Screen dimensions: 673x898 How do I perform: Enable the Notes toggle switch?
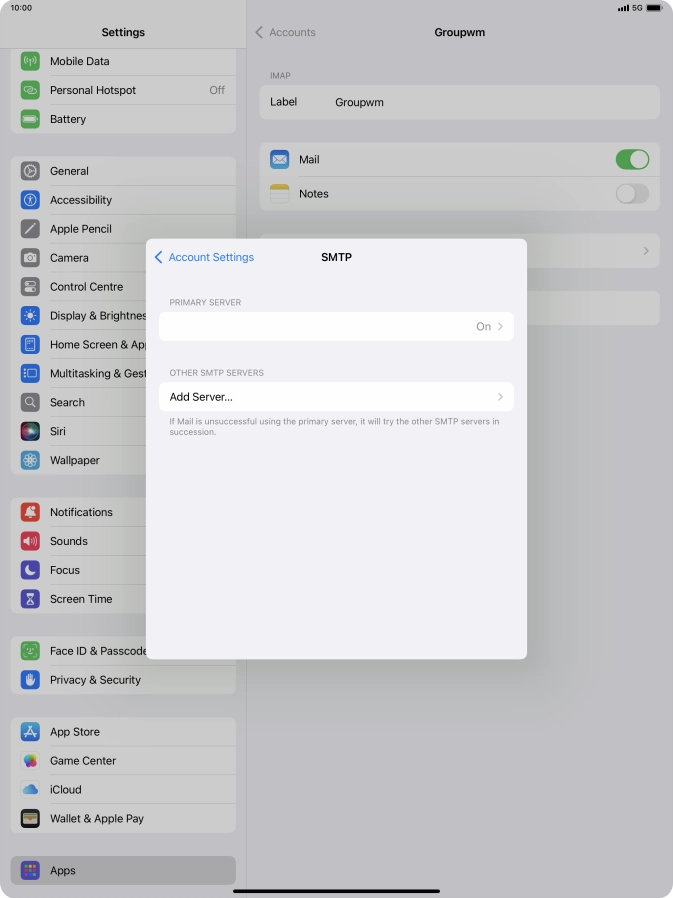pos(631,194)
